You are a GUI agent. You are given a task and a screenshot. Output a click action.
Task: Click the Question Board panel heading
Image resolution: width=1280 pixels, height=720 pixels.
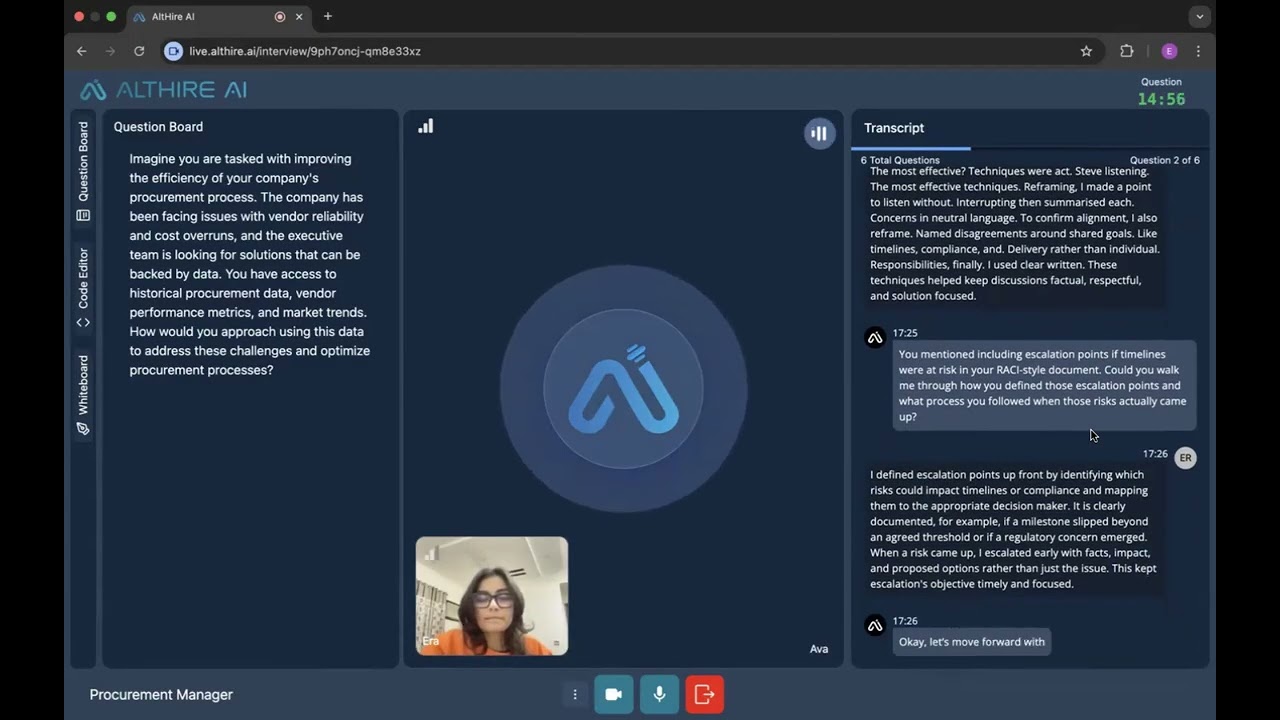[x=158, y=127]
